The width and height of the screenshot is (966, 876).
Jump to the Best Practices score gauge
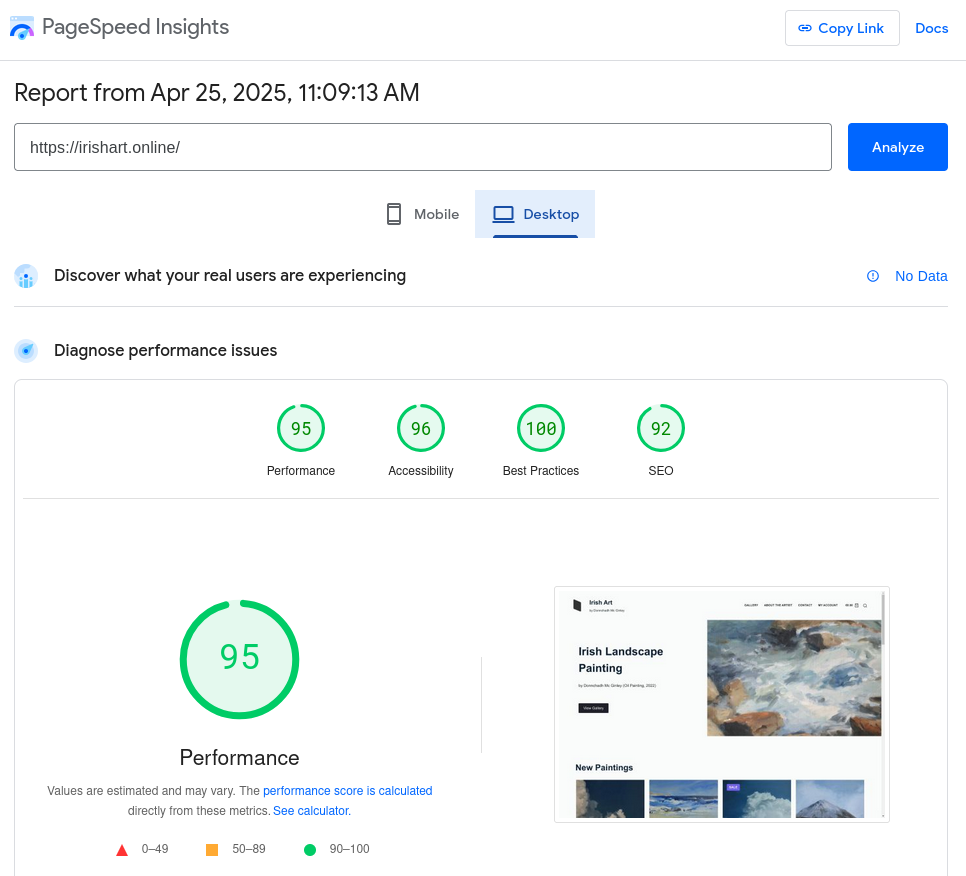click(x=541, y=429)
